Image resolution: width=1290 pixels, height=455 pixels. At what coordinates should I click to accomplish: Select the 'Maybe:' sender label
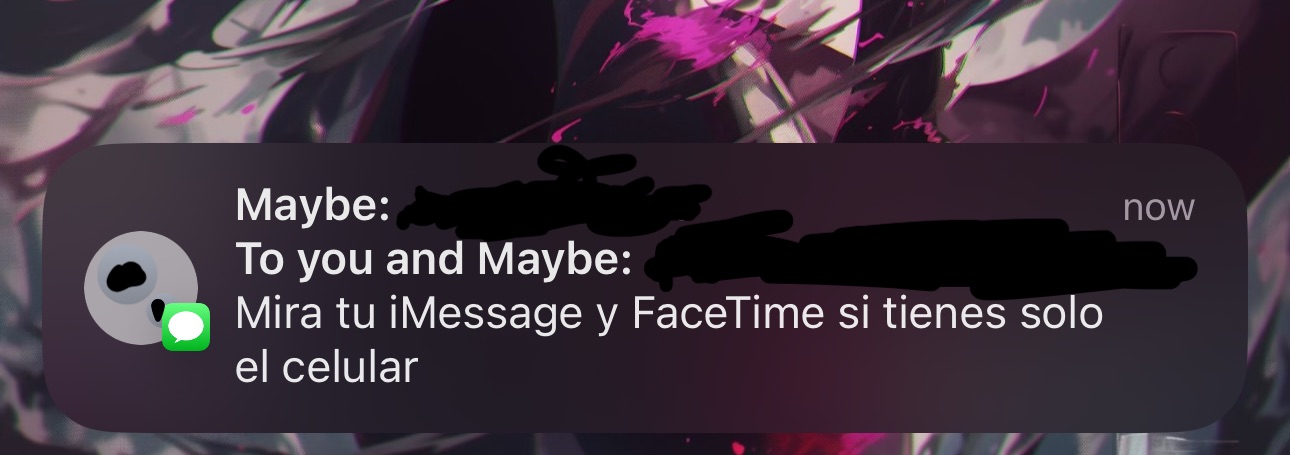tap(311, 207)
